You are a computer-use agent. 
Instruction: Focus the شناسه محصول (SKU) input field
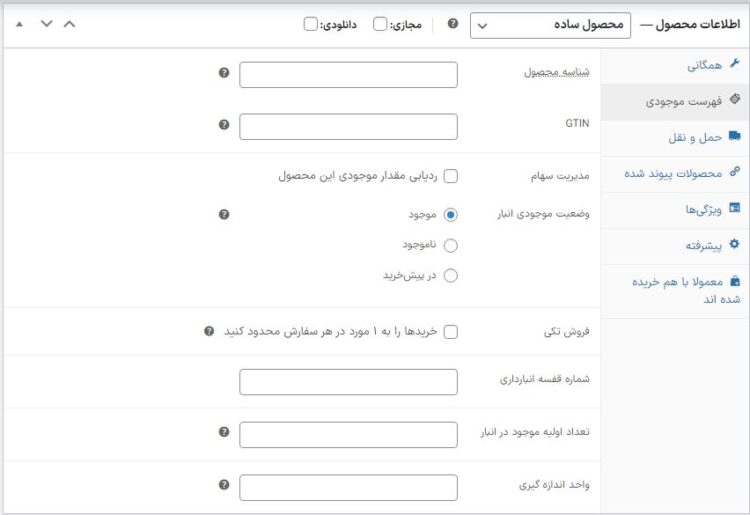point(348,75)
